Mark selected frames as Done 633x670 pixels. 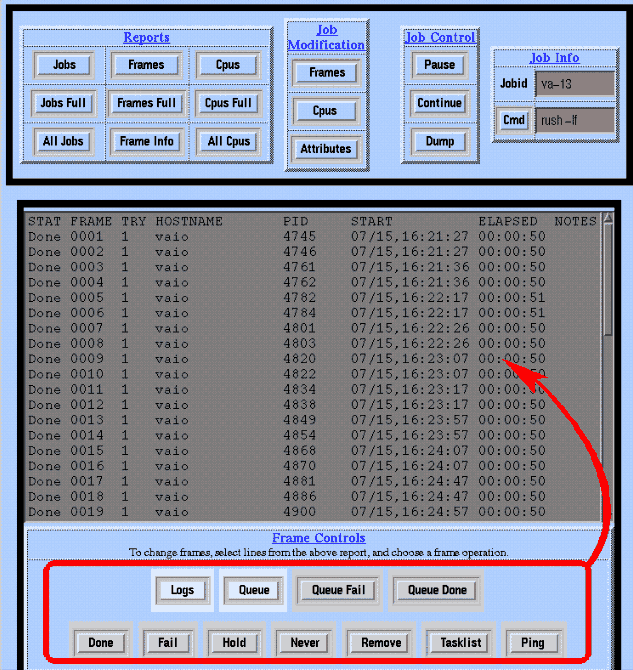[x=100, y=642]
